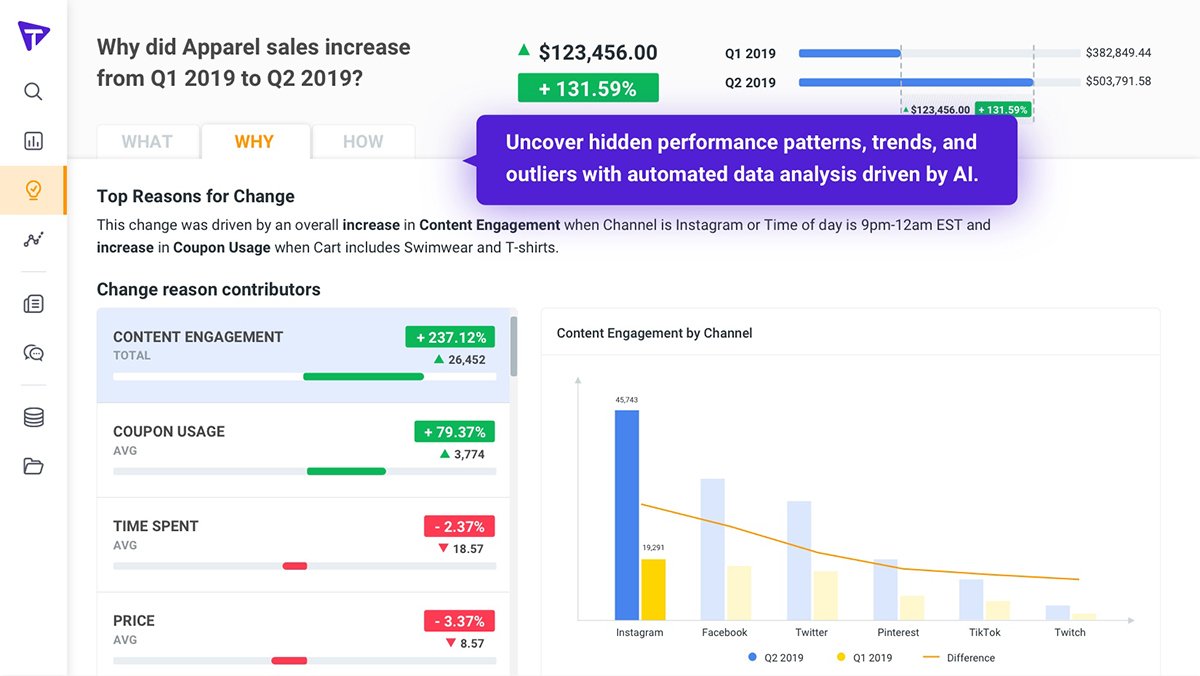Open the projects folder icon in sidebar

tap(33, 466)
